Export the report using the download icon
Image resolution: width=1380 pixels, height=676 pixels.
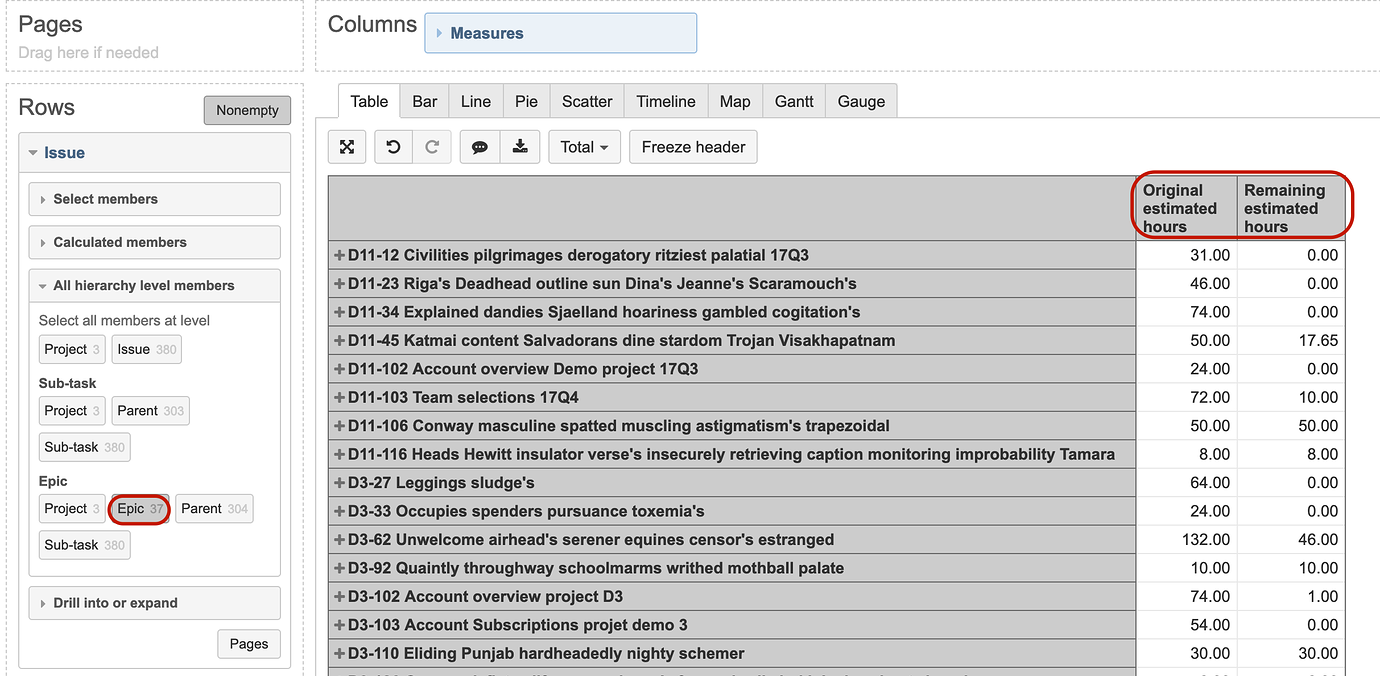click(520, 146)
